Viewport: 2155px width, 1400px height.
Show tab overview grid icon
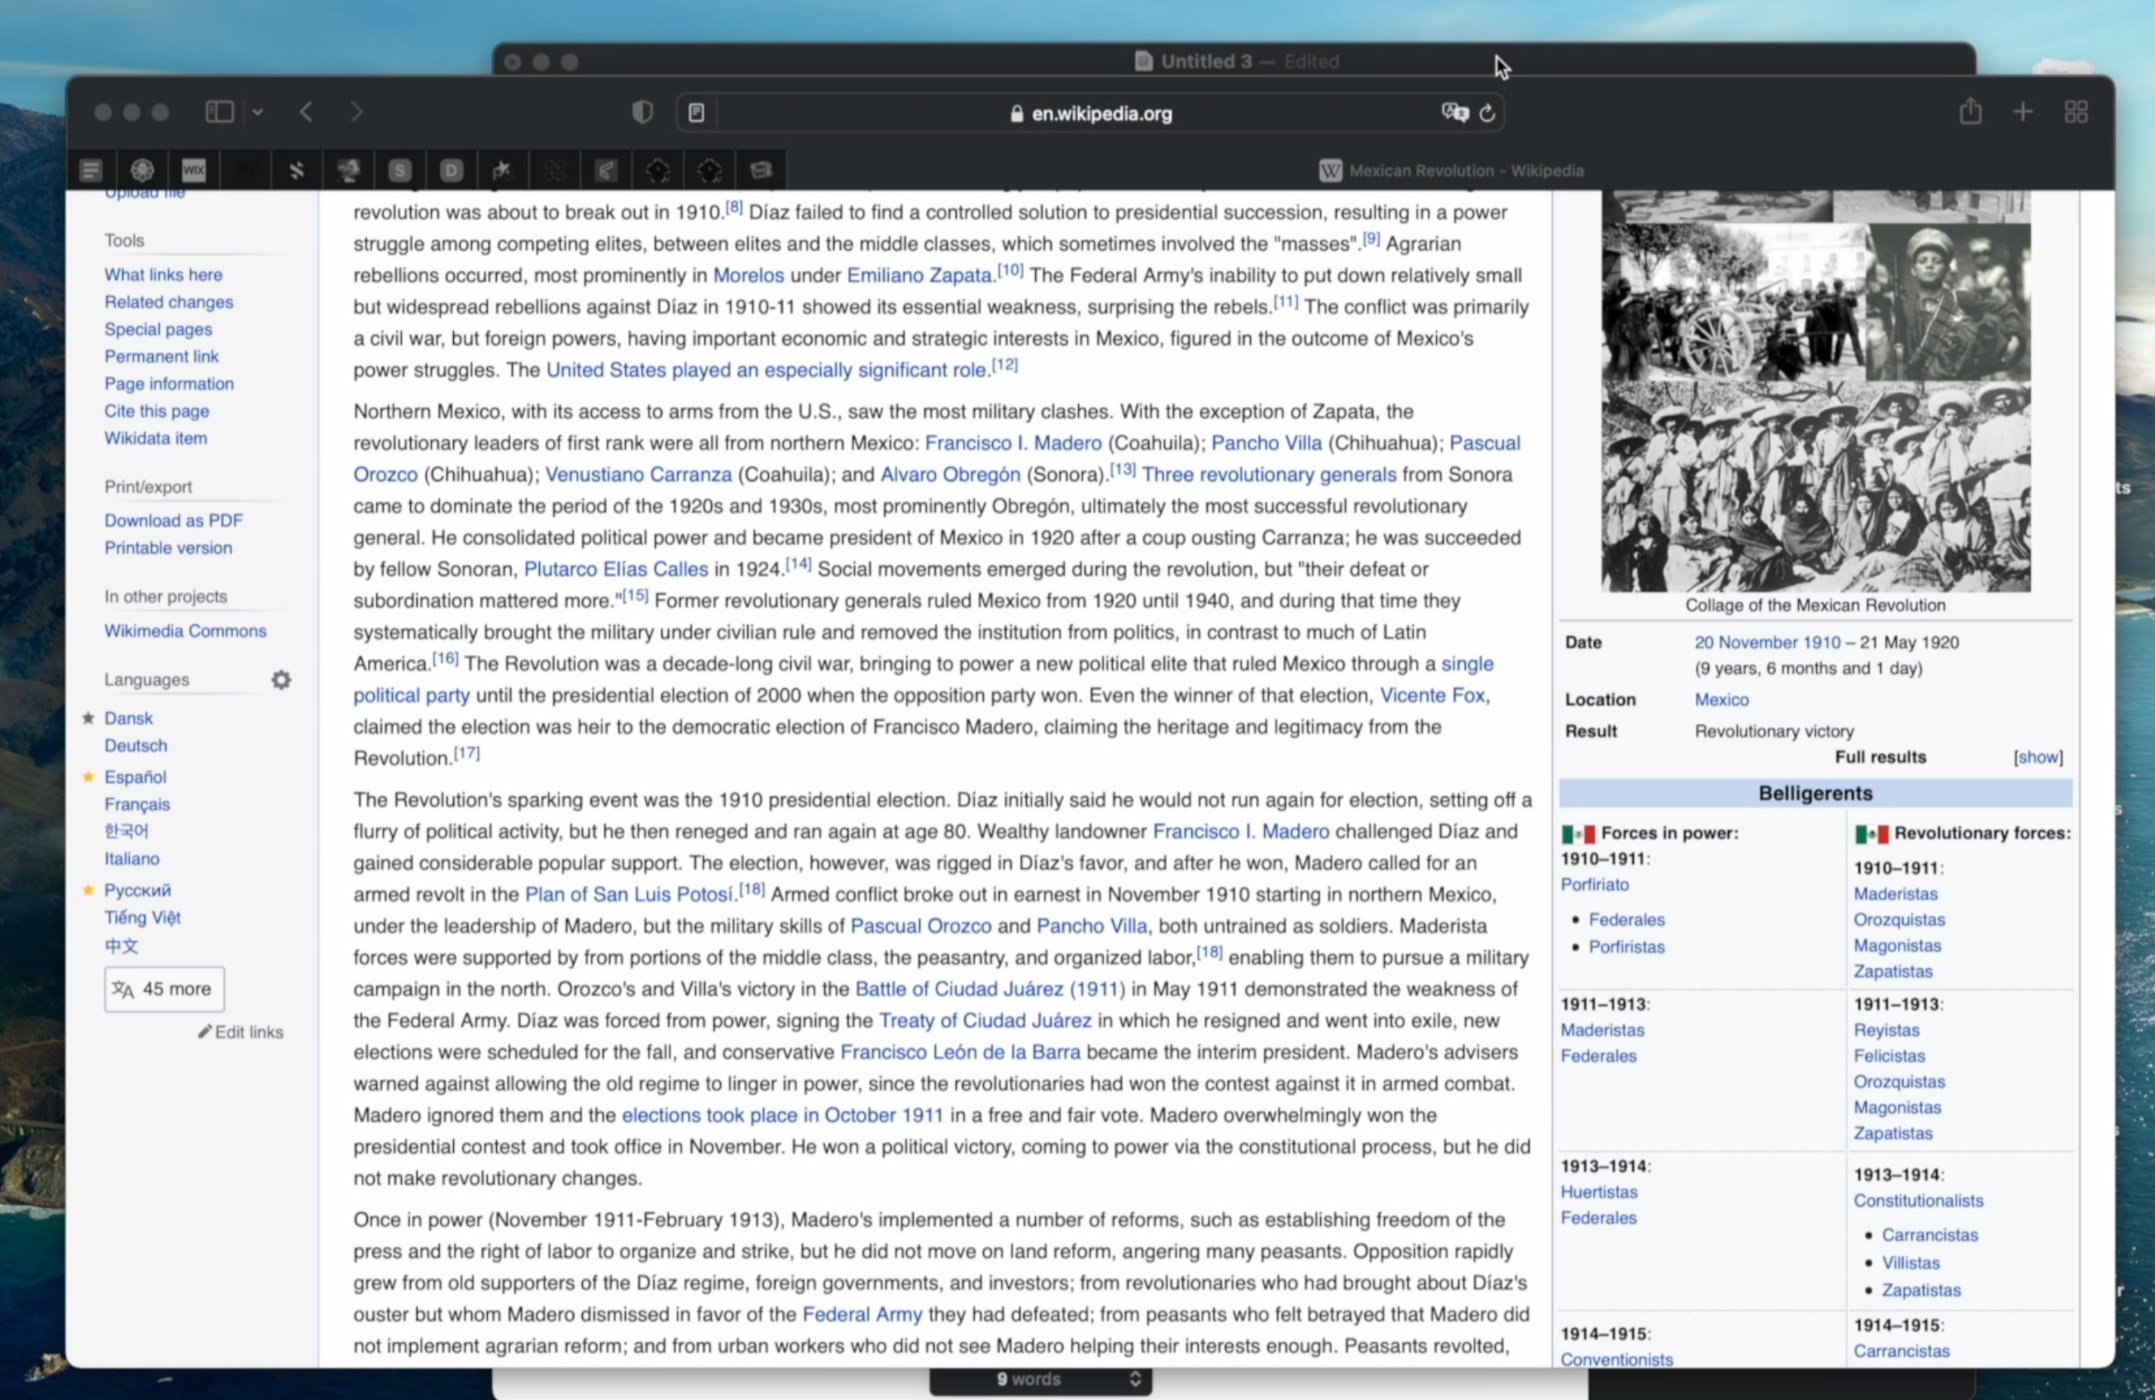pyautogui.click(x=2076, y=112)
